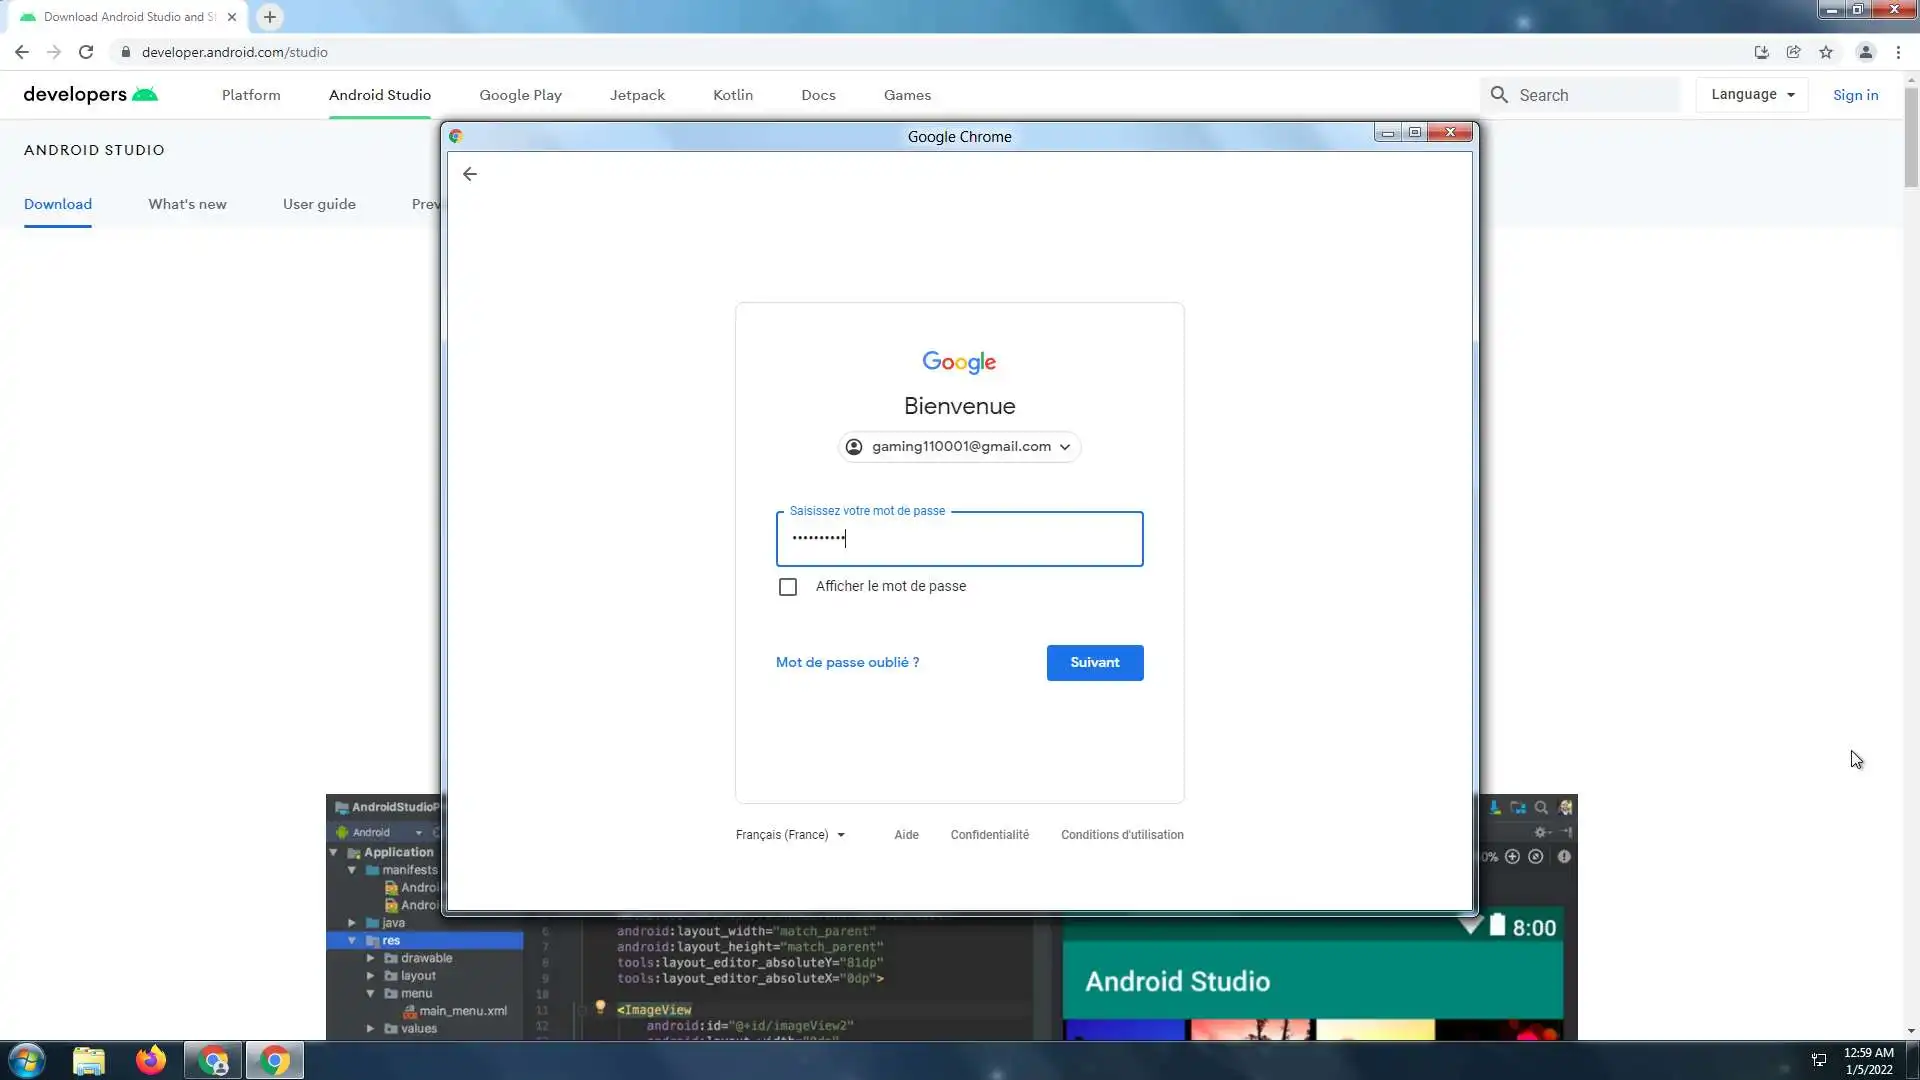
Task: Open Firefox from the taskbar
Action: coord(151,1060)
